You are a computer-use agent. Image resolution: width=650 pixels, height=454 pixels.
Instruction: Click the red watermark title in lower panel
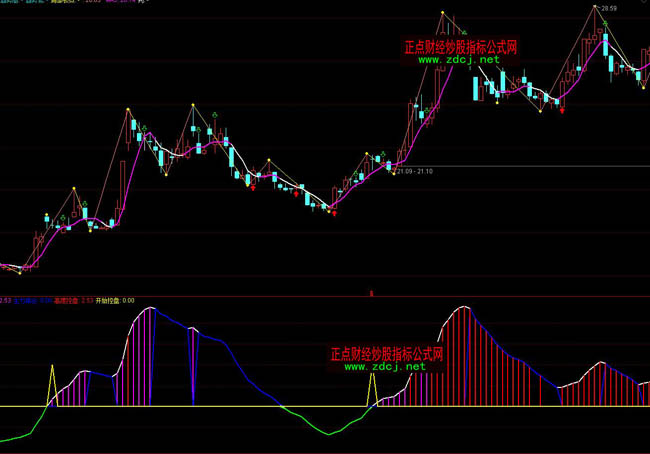[386, 354]
